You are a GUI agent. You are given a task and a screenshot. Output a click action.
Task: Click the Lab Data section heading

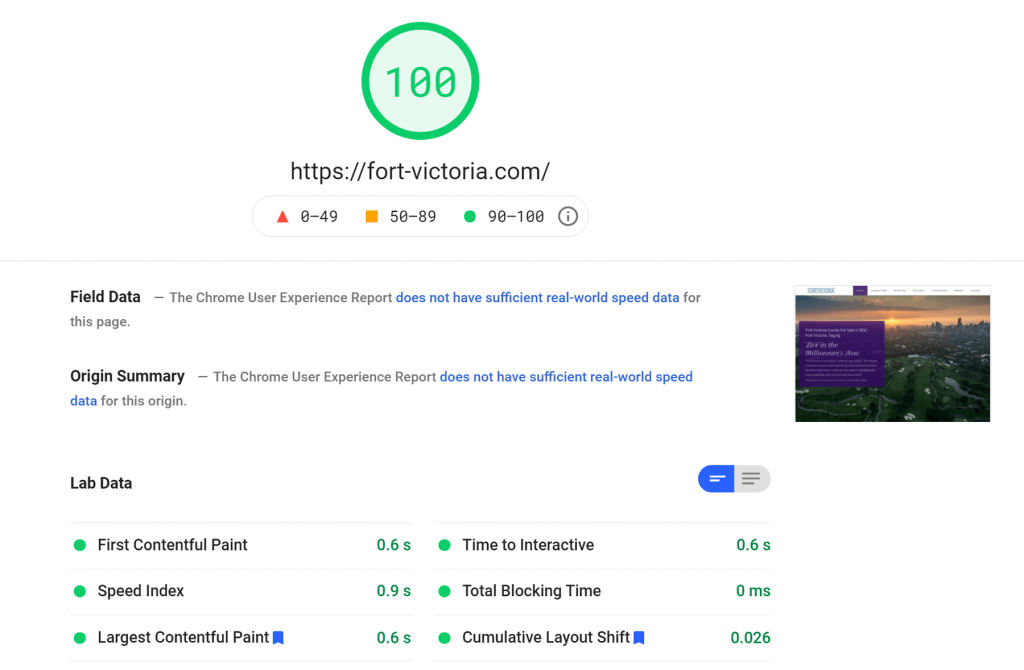pos(101,483)
